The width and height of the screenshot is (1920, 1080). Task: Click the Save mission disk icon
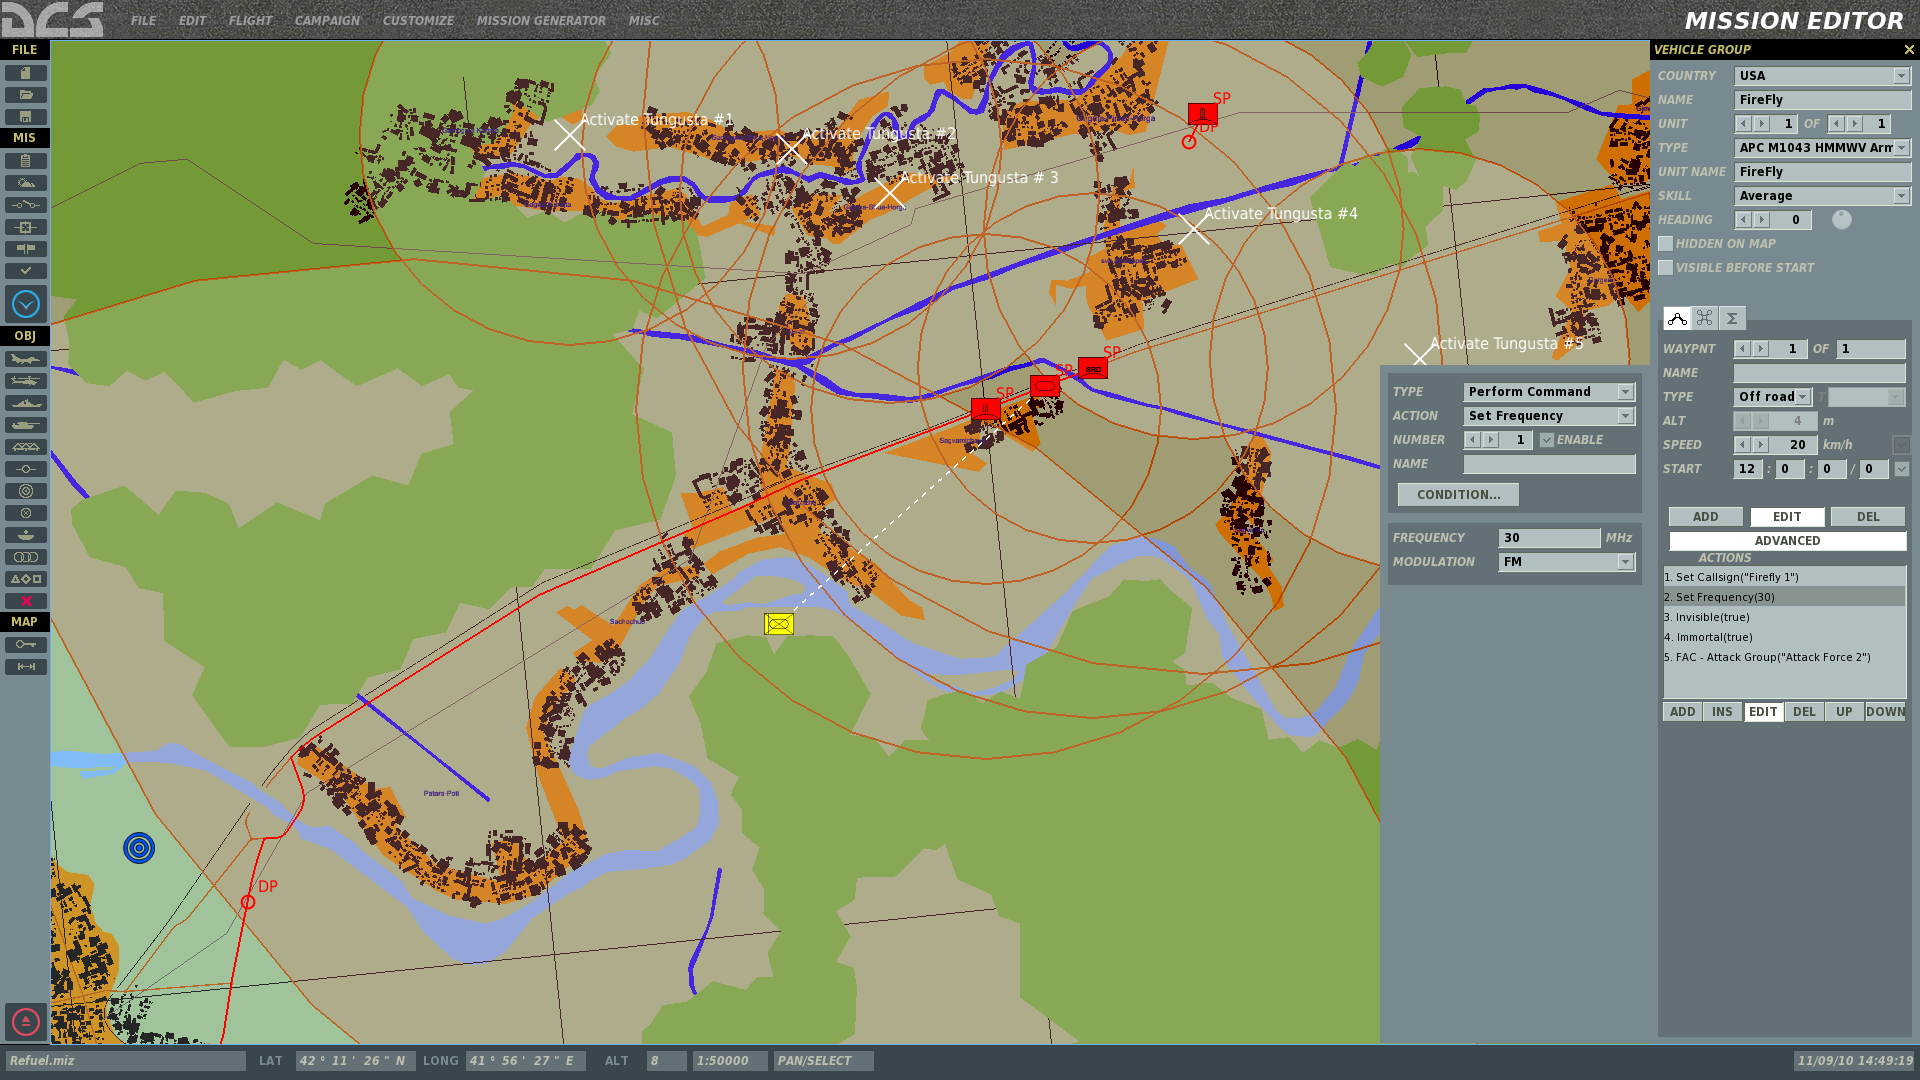26,117
